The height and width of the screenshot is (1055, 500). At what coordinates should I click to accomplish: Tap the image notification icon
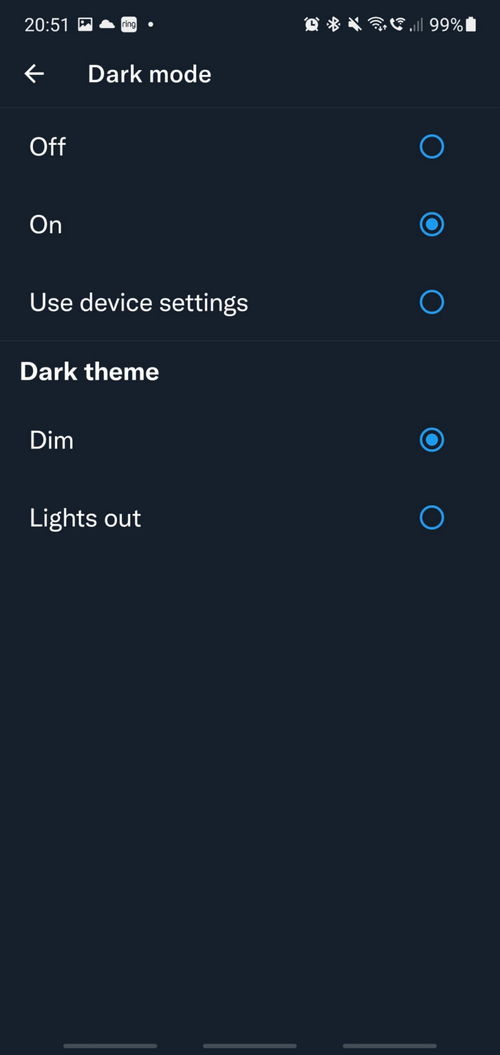point(85,25)
